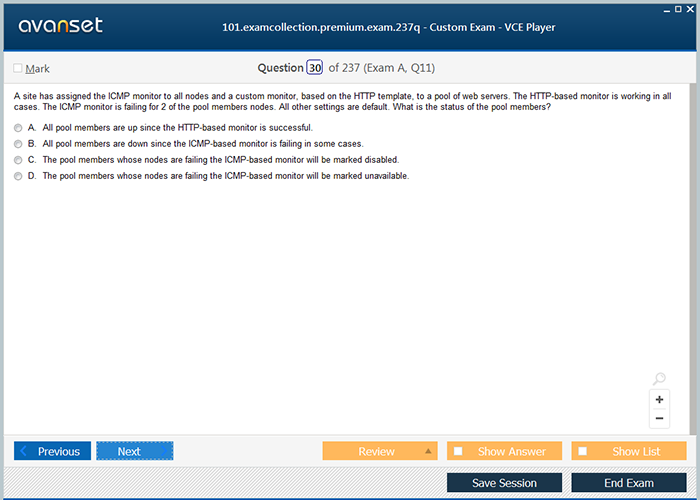Click the question number field showing 30
The image size is (700, 500).
(x=315, y=68)
